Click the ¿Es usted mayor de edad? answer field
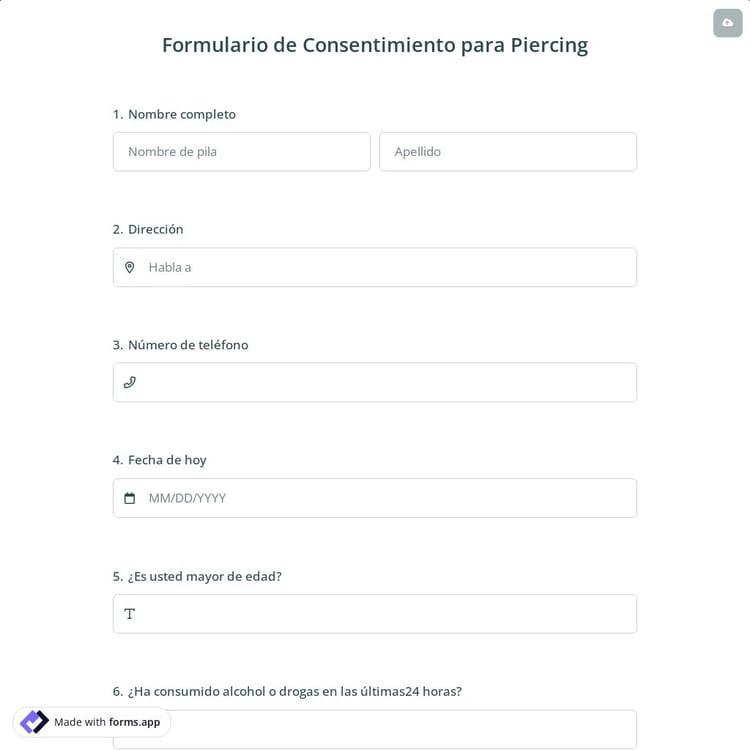Image resolution: width=750 pixels, height=750 pixels. 385,614
